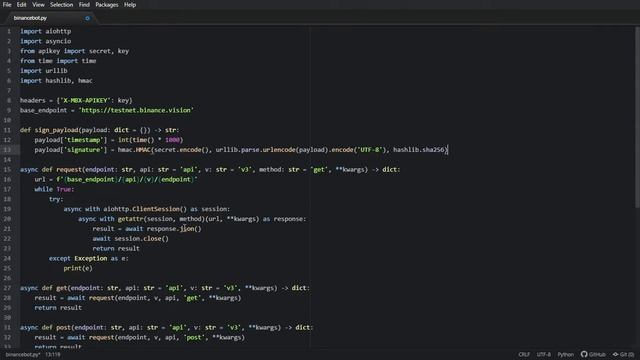The width and height of the screenshot is (640, 360).
Task: Click 'import asyncio' on line 2
Action: pos(46,41)
